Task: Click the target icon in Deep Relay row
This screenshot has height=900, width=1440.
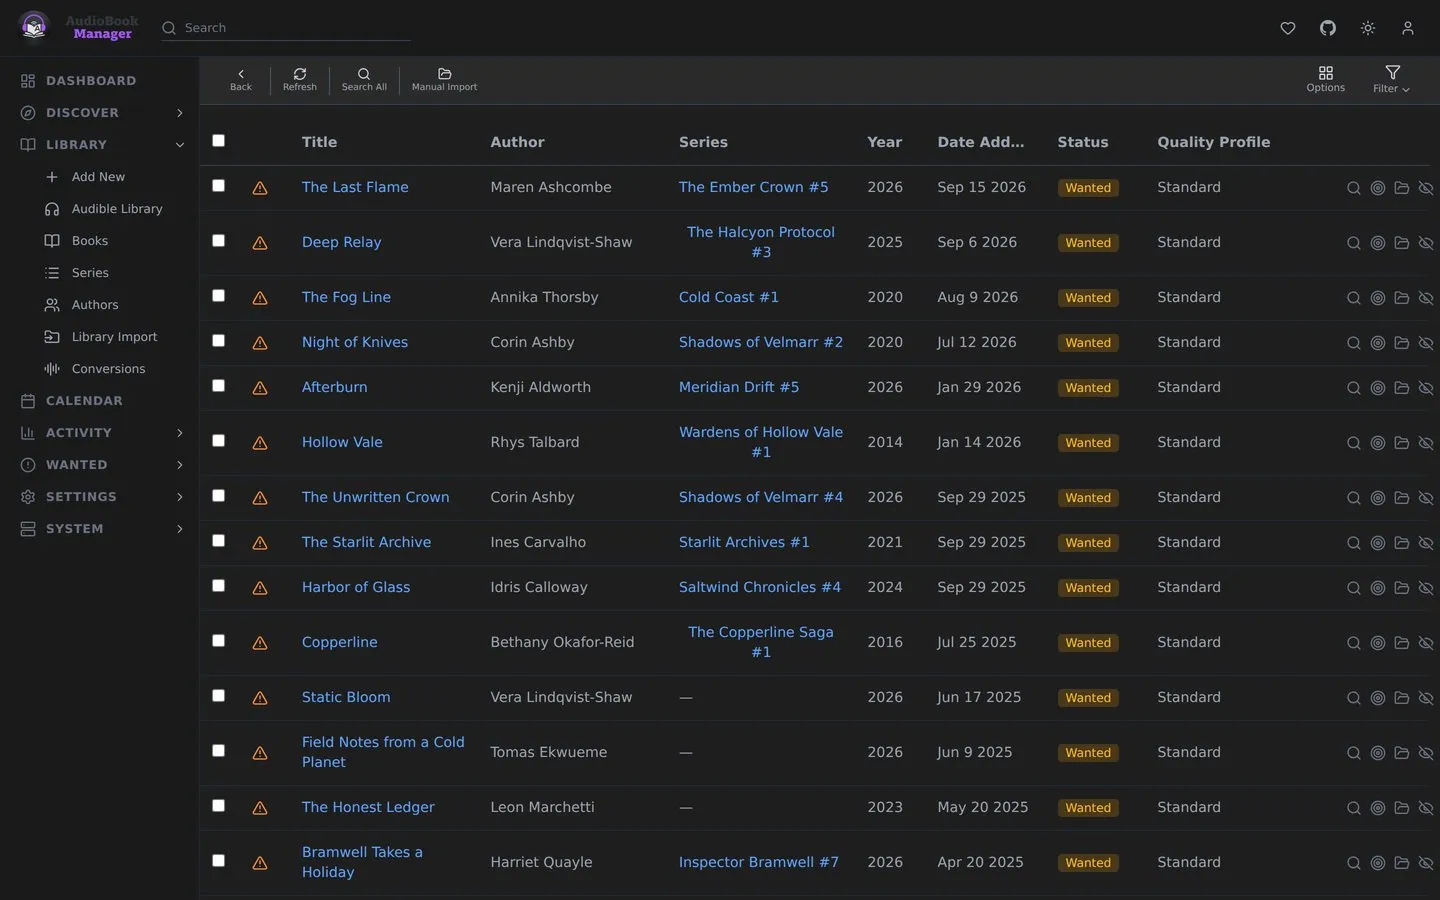Action: point(1378,243)
